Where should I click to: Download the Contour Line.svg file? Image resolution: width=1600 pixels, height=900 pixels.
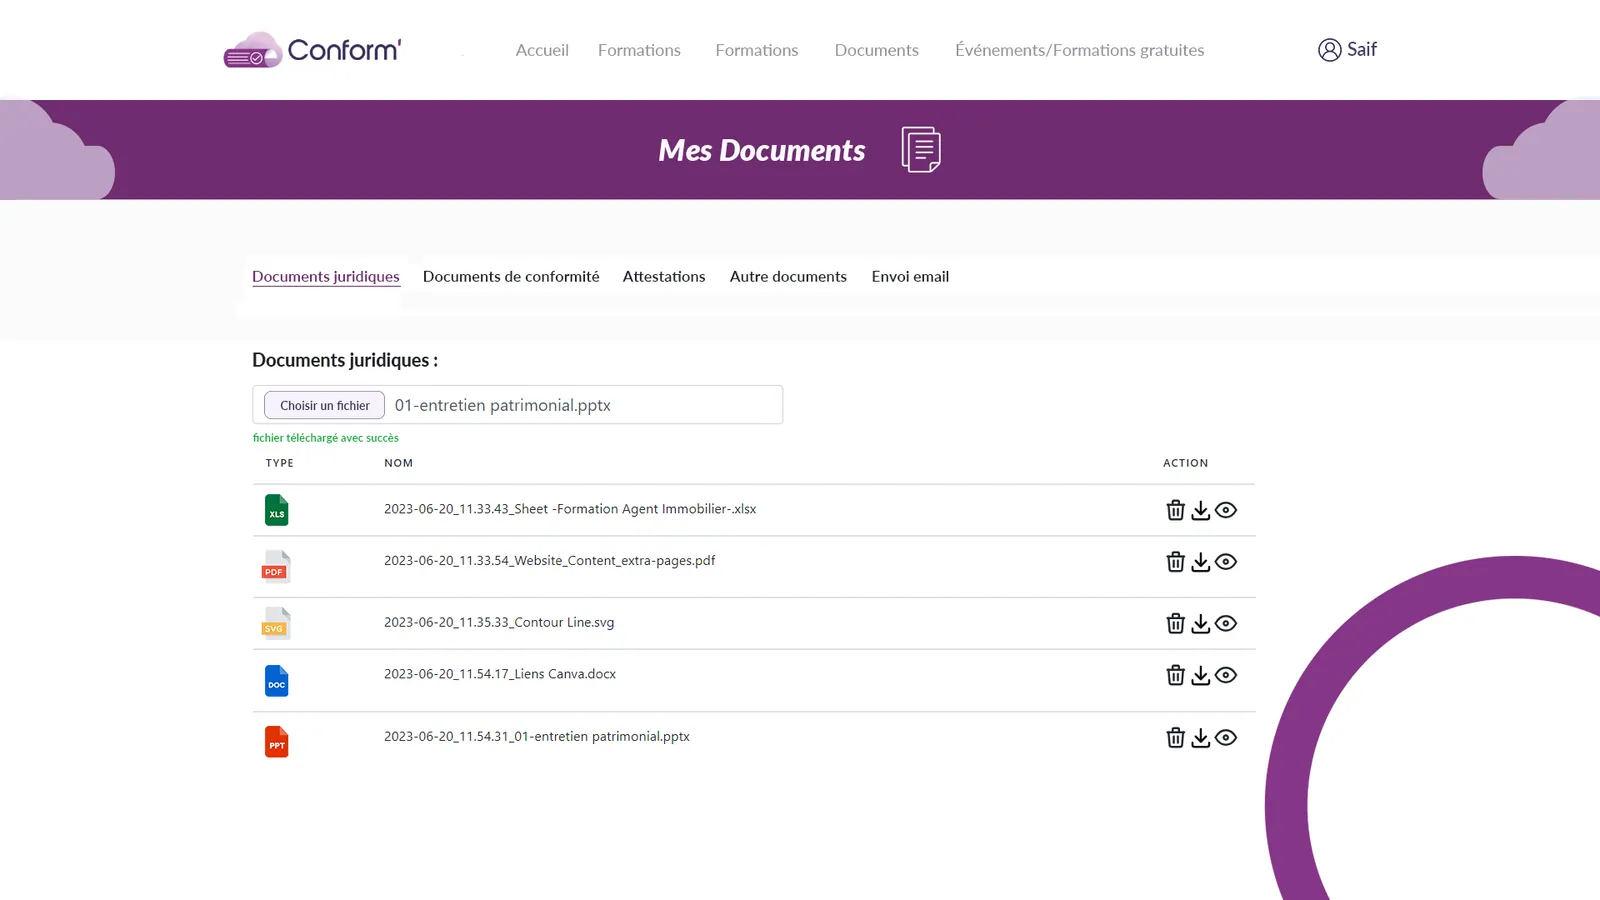coord(1200,623)
